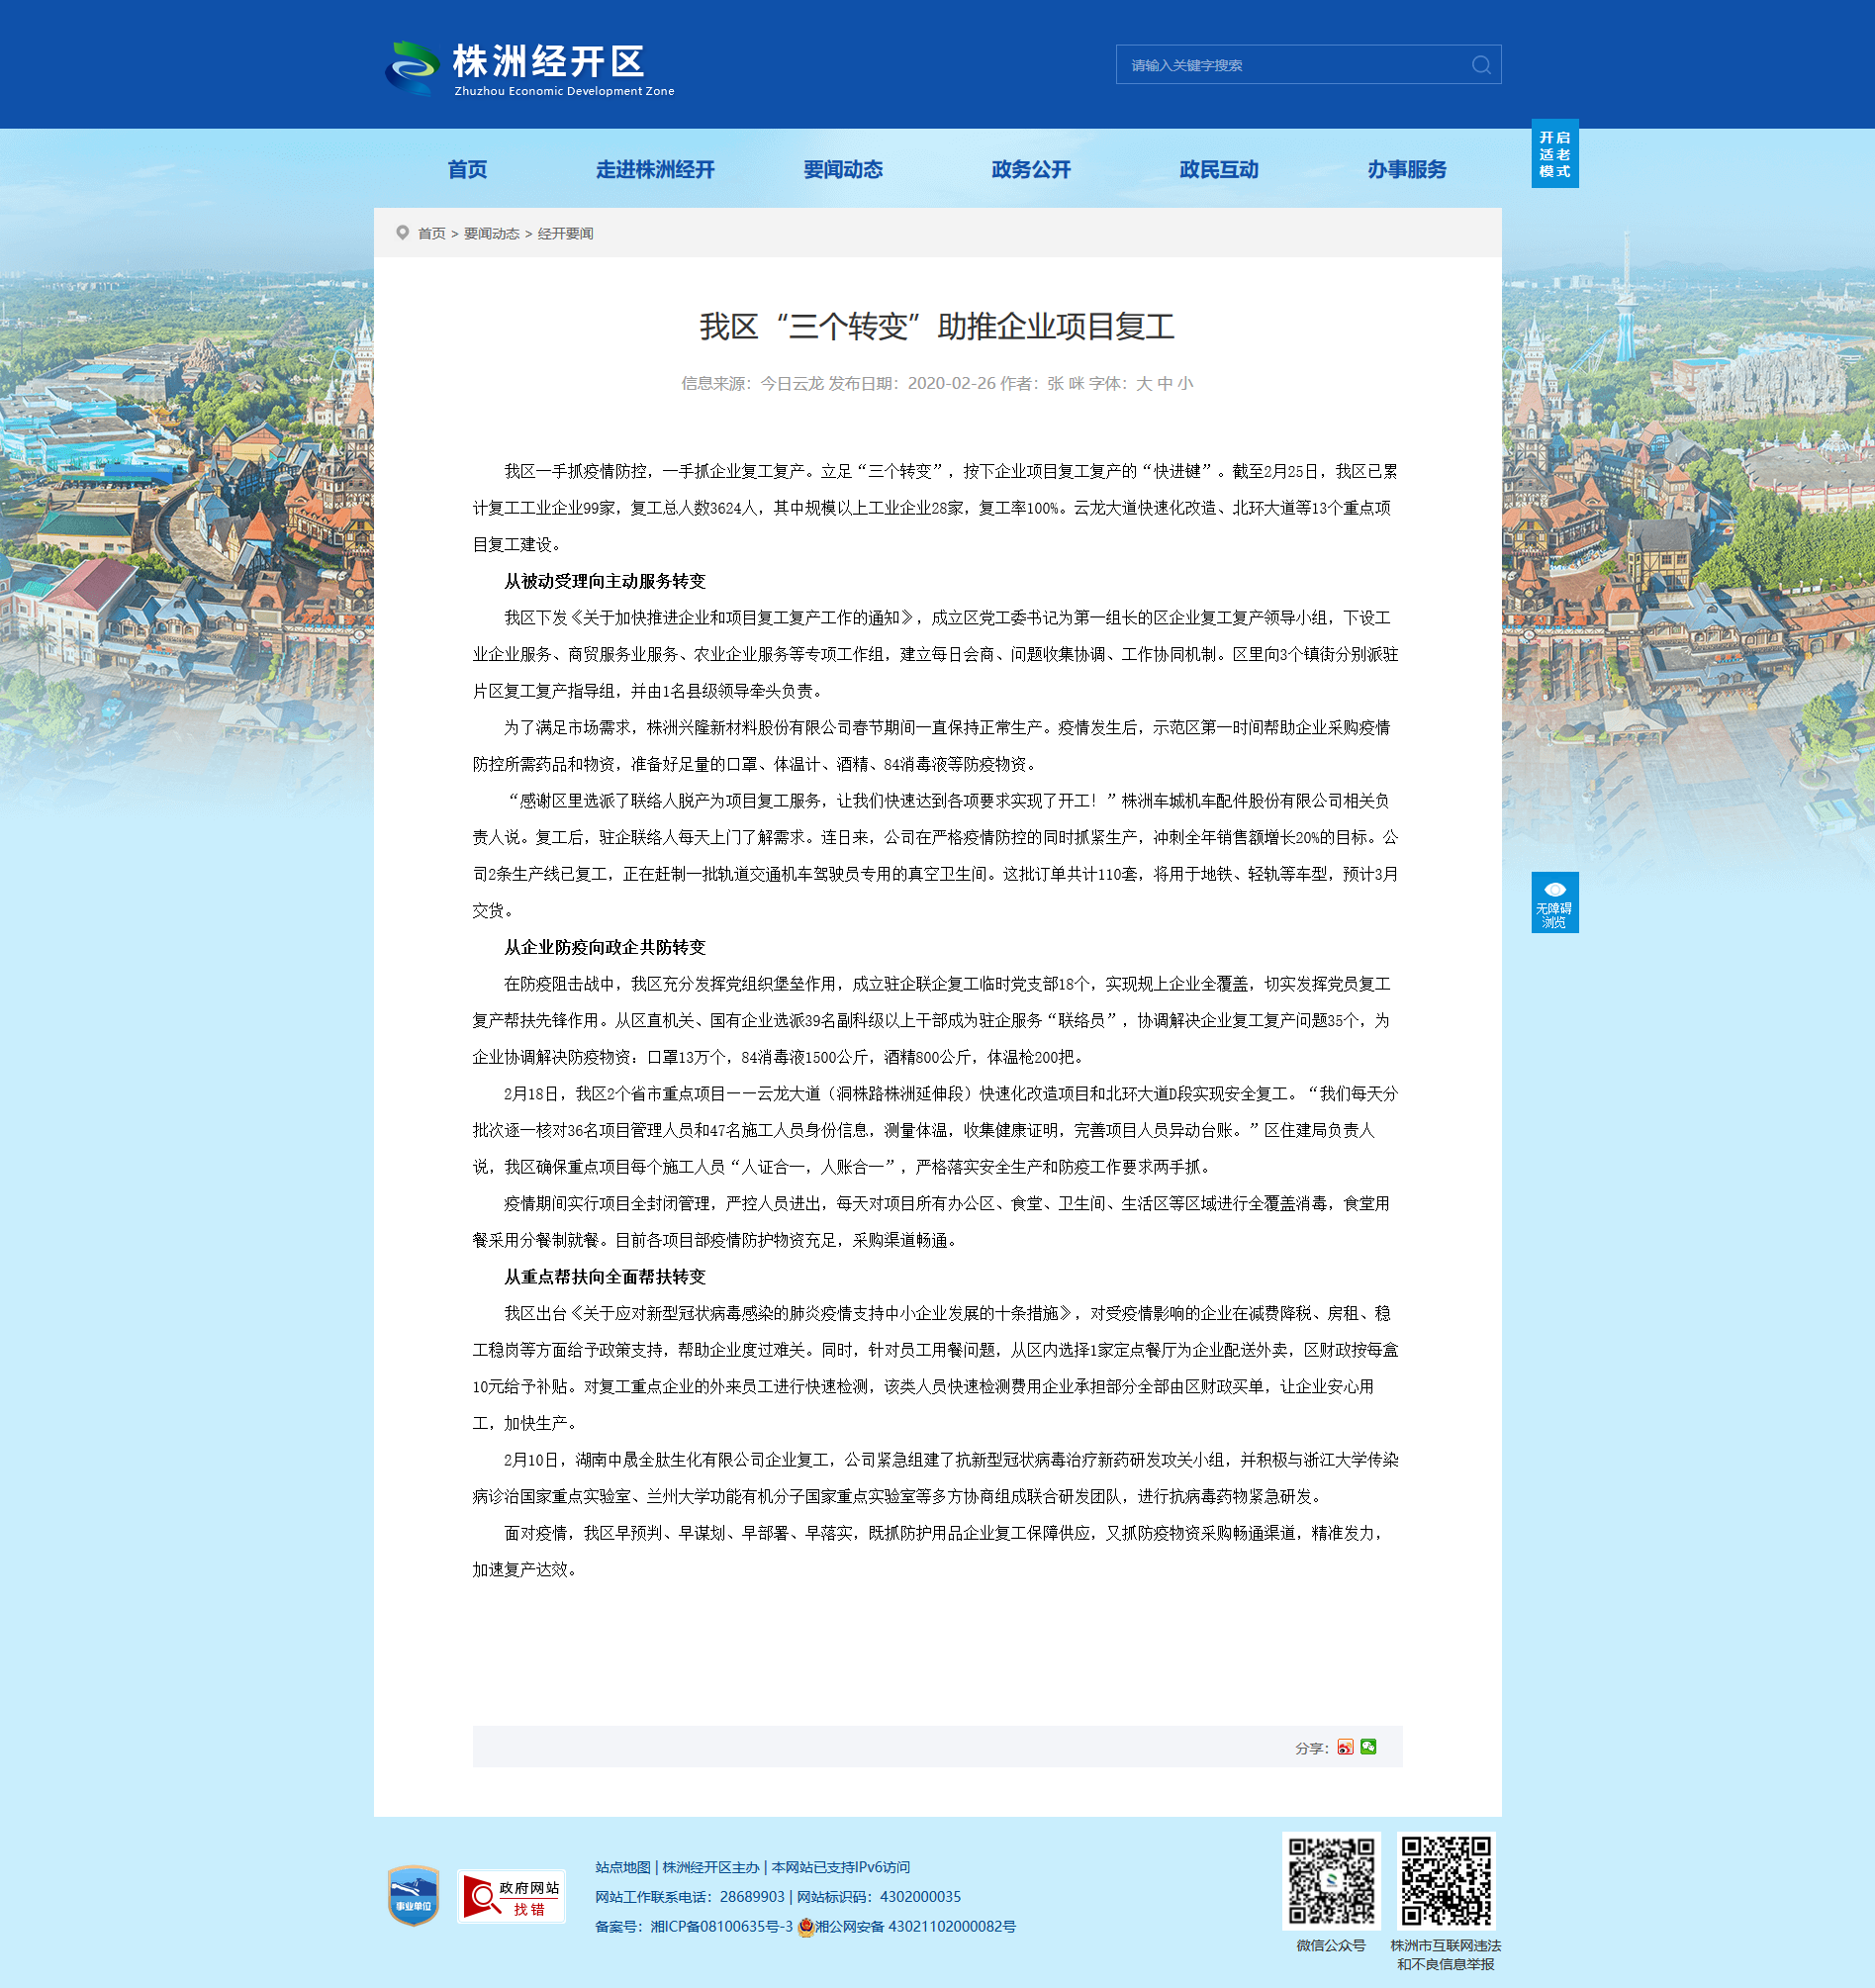Click the 经开要闻 breadcrumb link

pyautogui.click(x=566, y=233)
